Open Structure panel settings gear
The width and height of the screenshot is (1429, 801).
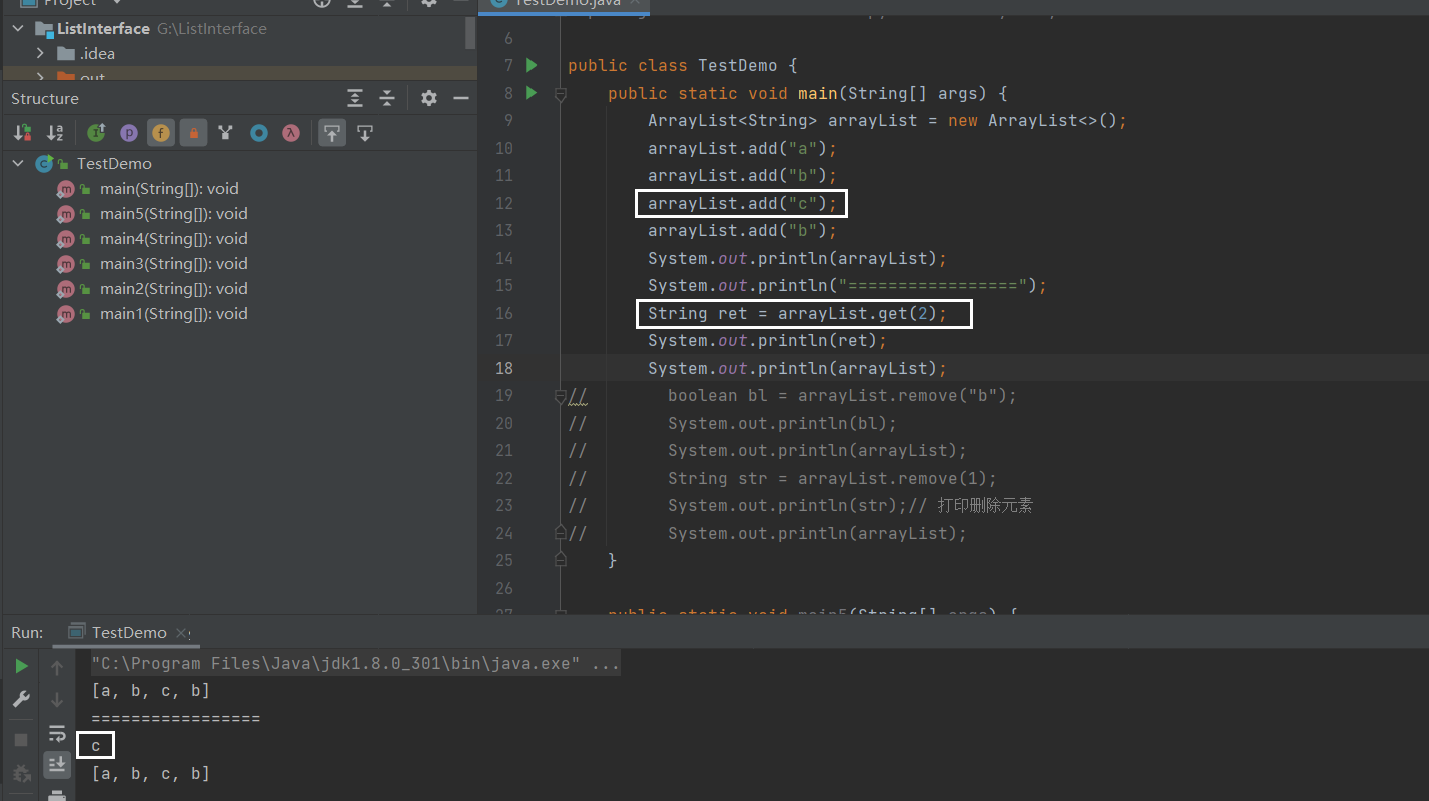[429, 98]
